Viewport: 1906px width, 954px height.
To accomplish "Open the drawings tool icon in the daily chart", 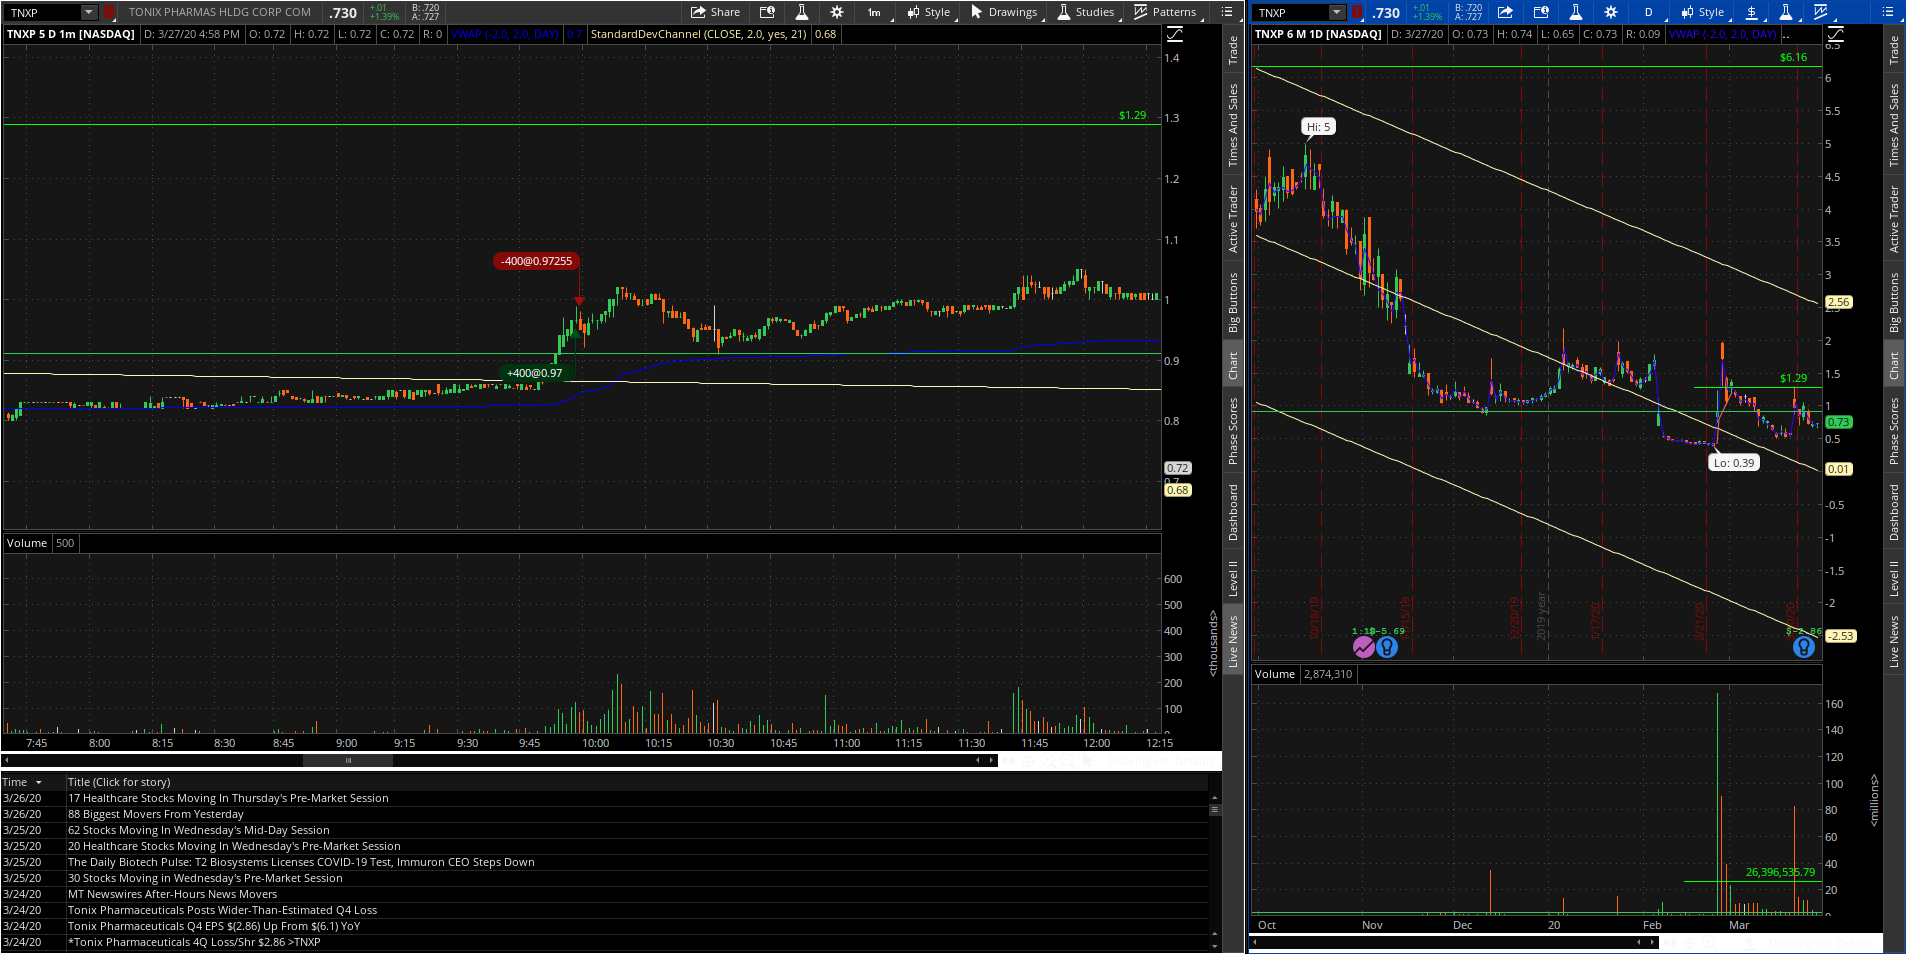I will 1752,12.
